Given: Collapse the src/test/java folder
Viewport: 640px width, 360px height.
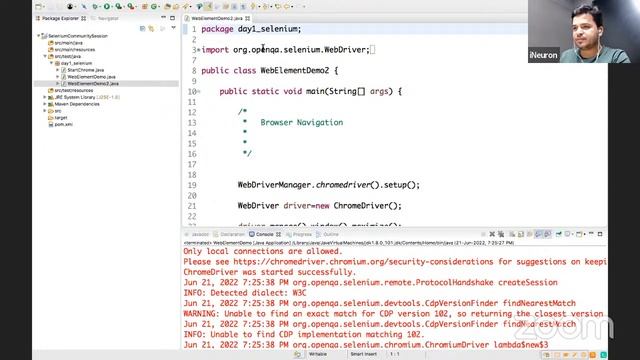Looking at the screenshot, I should [45, 56].
